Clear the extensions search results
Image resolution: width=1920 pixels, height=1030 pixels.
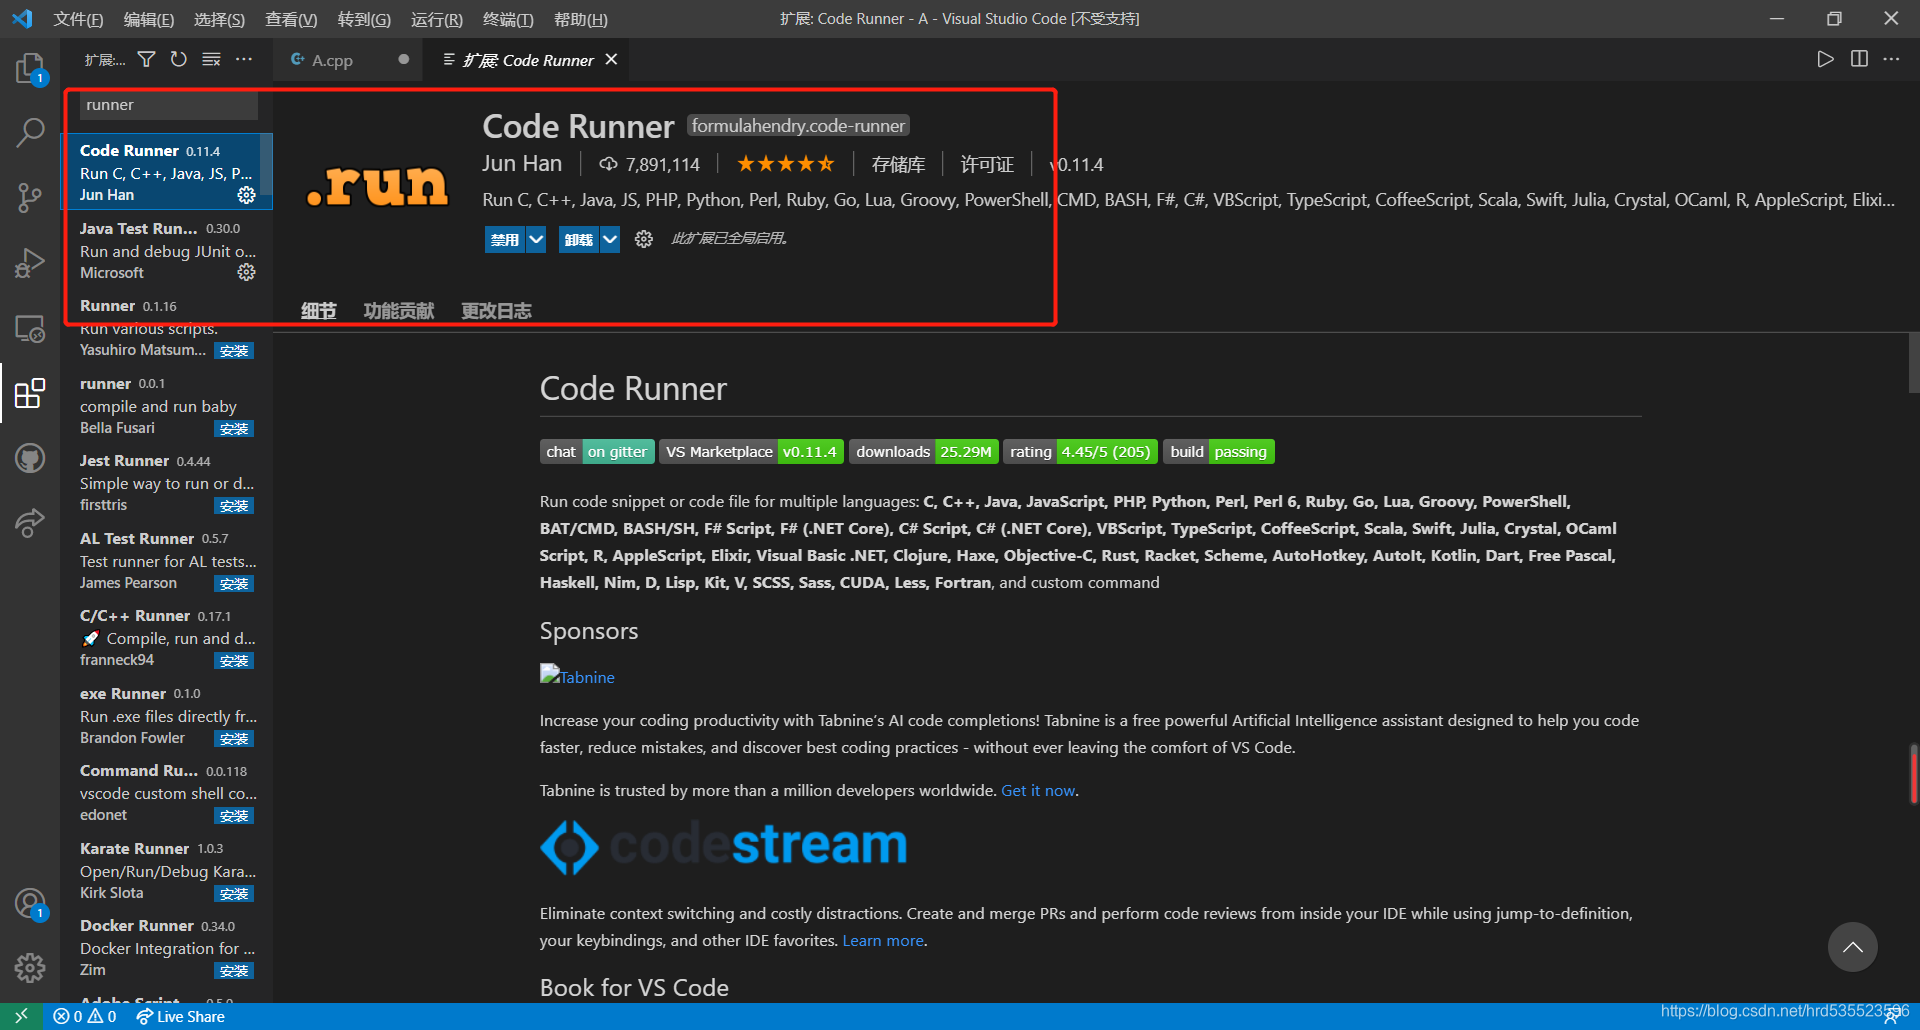pyautogui.click(x=211, y=60)
